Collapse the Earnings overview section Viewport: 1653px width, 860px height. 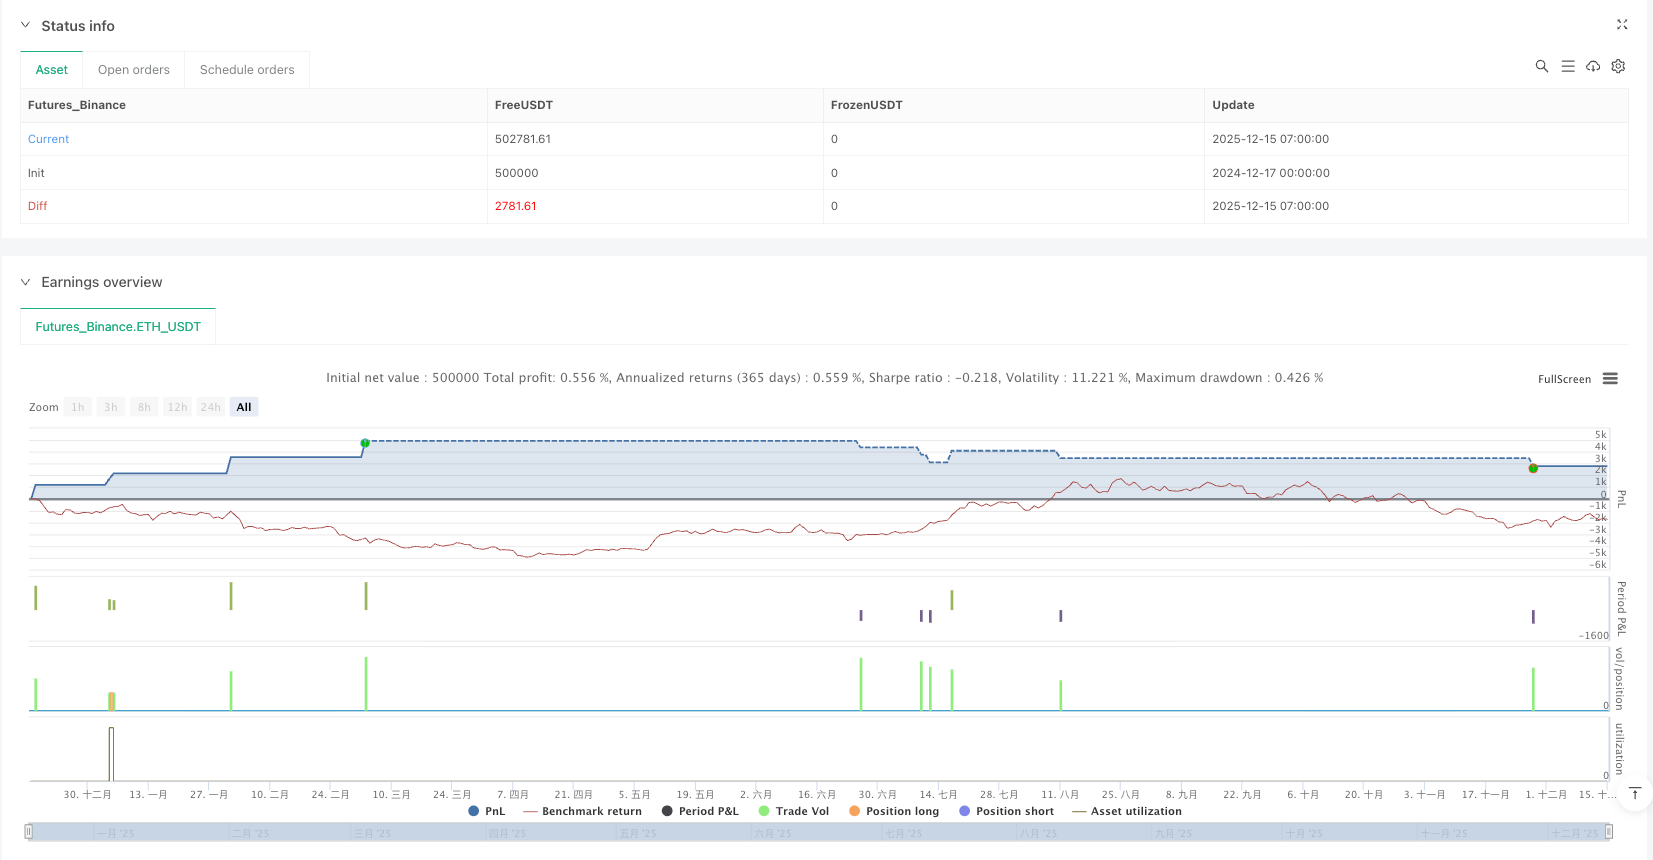[26, 282]
